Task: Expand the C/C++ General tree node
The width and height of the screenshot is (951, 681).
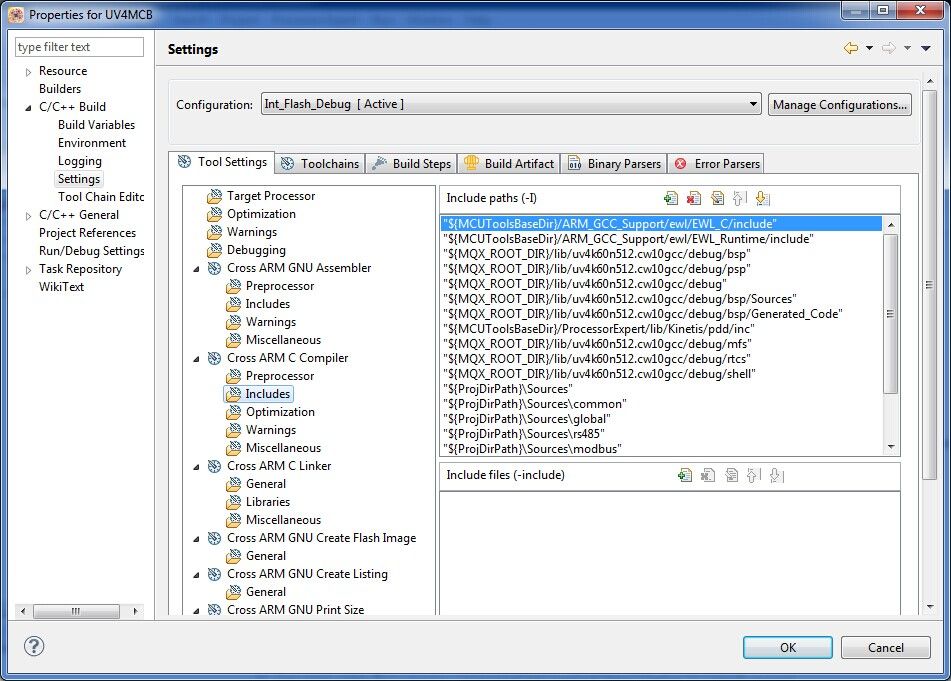Action: (28, 216)
